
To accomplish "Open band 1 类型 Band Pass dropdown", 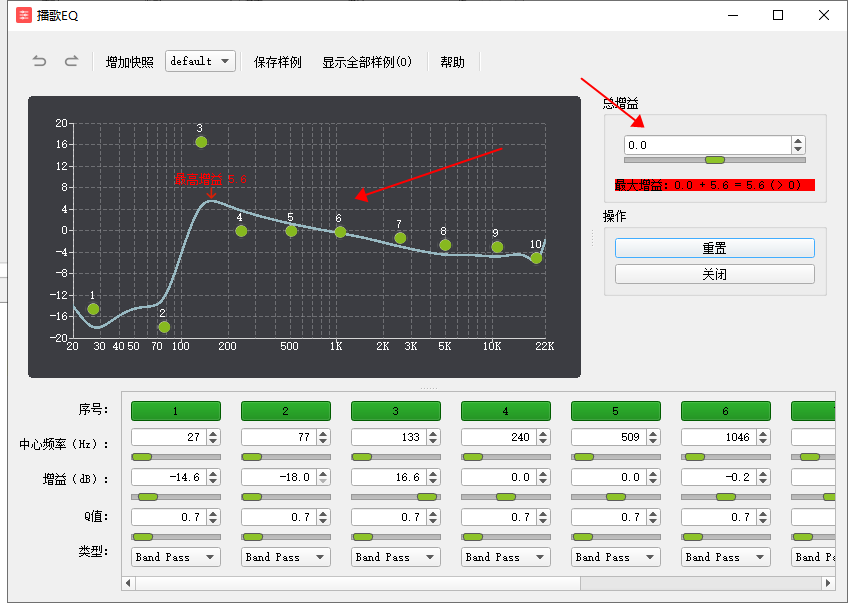I will (176, 557).
